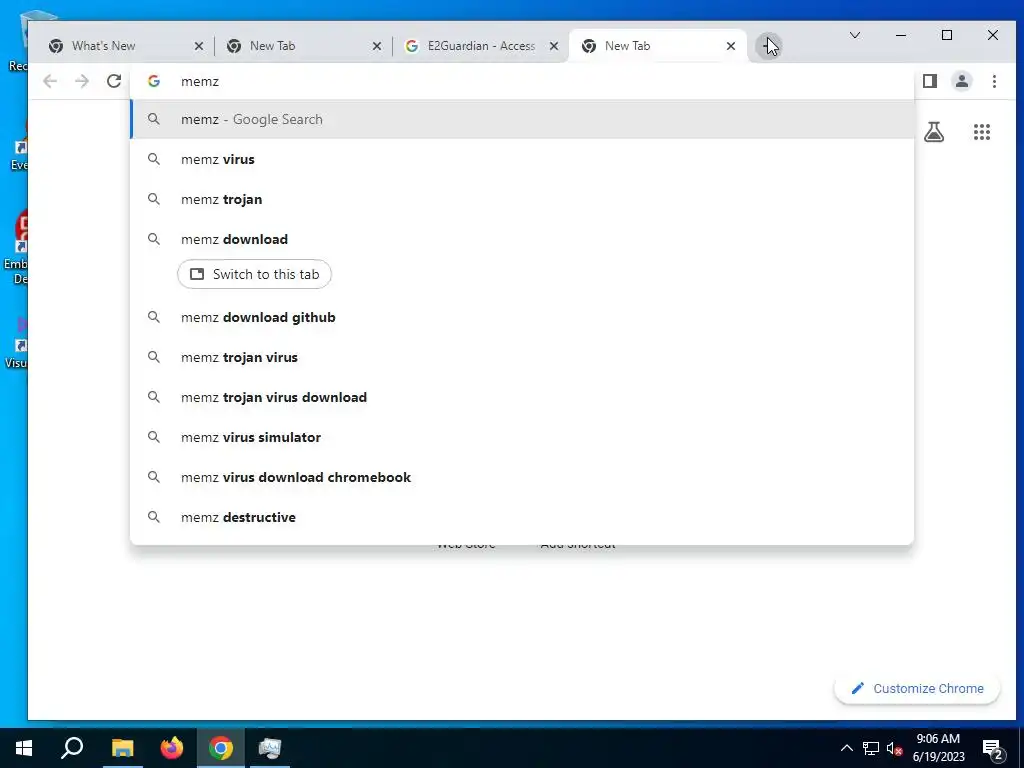Switch to the E2Guardian - Access tab

point(481,46)
